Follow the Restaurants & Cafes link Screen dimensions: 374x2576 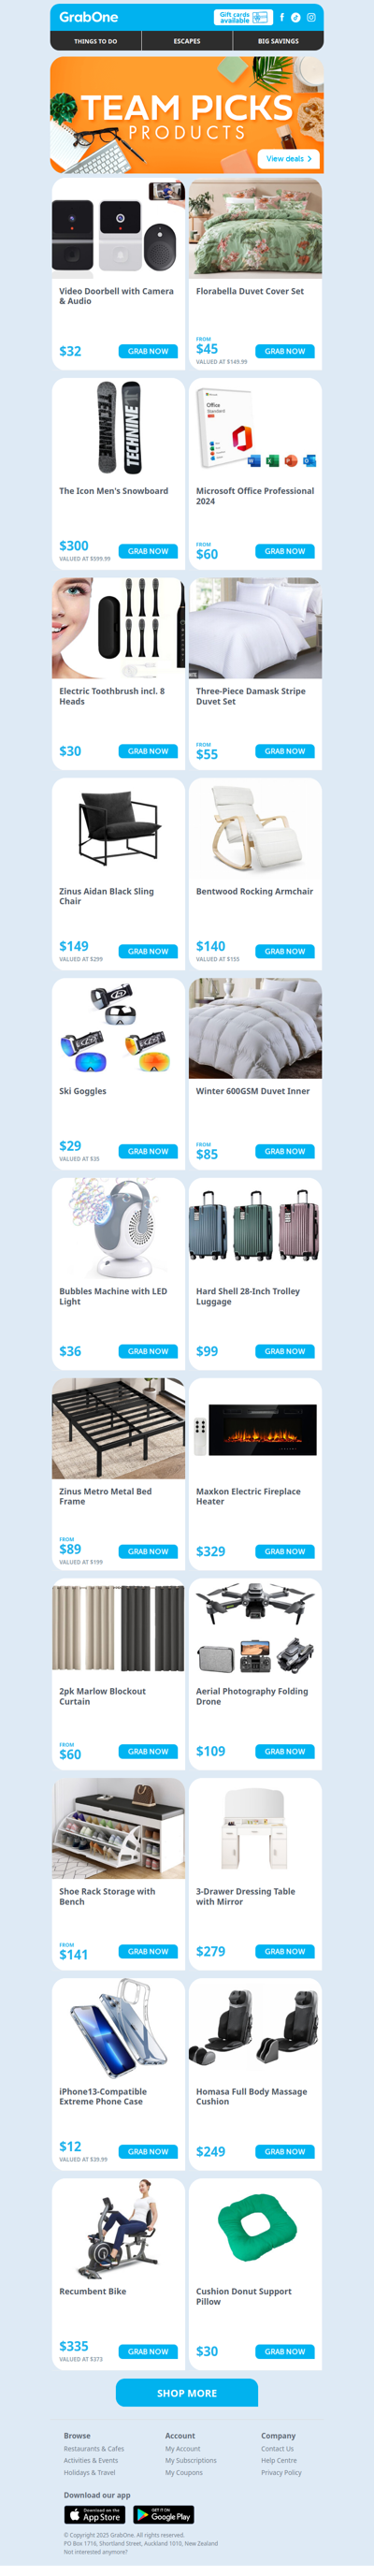pos(94,2448)
